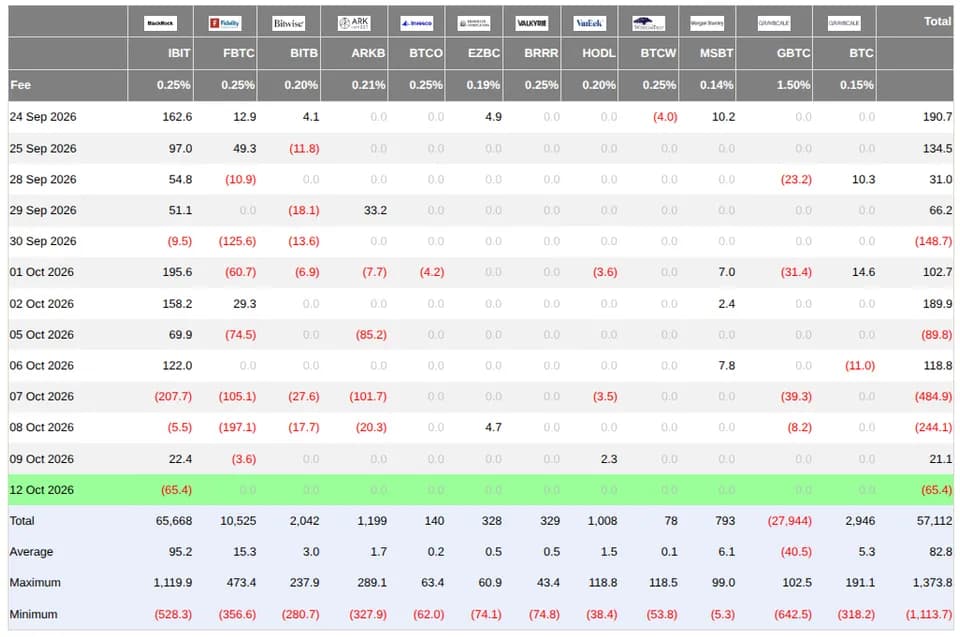The width and height of the screenshot is (960, 637).
Task: Select the 162.6 IBIT value for 24 Sep
Action: 177,117
